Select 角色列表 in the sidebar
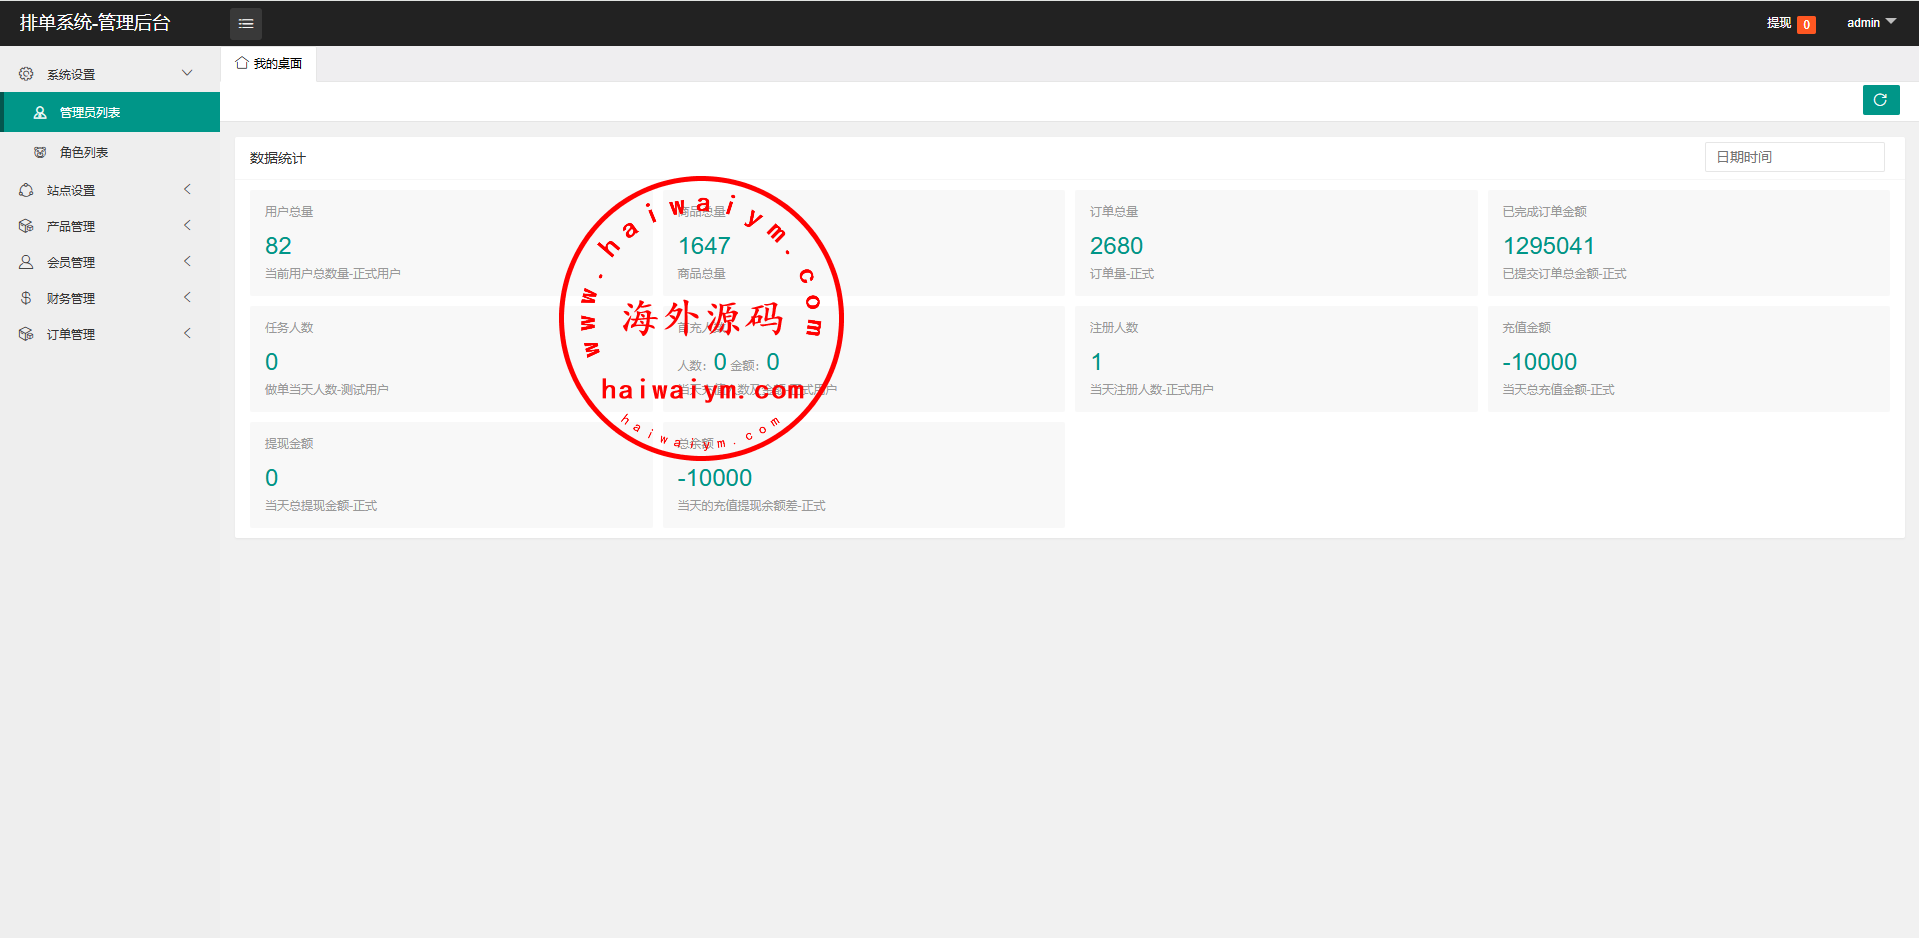Image resolution: width=1919 pixels, height=938 pixels. point(84,153)
